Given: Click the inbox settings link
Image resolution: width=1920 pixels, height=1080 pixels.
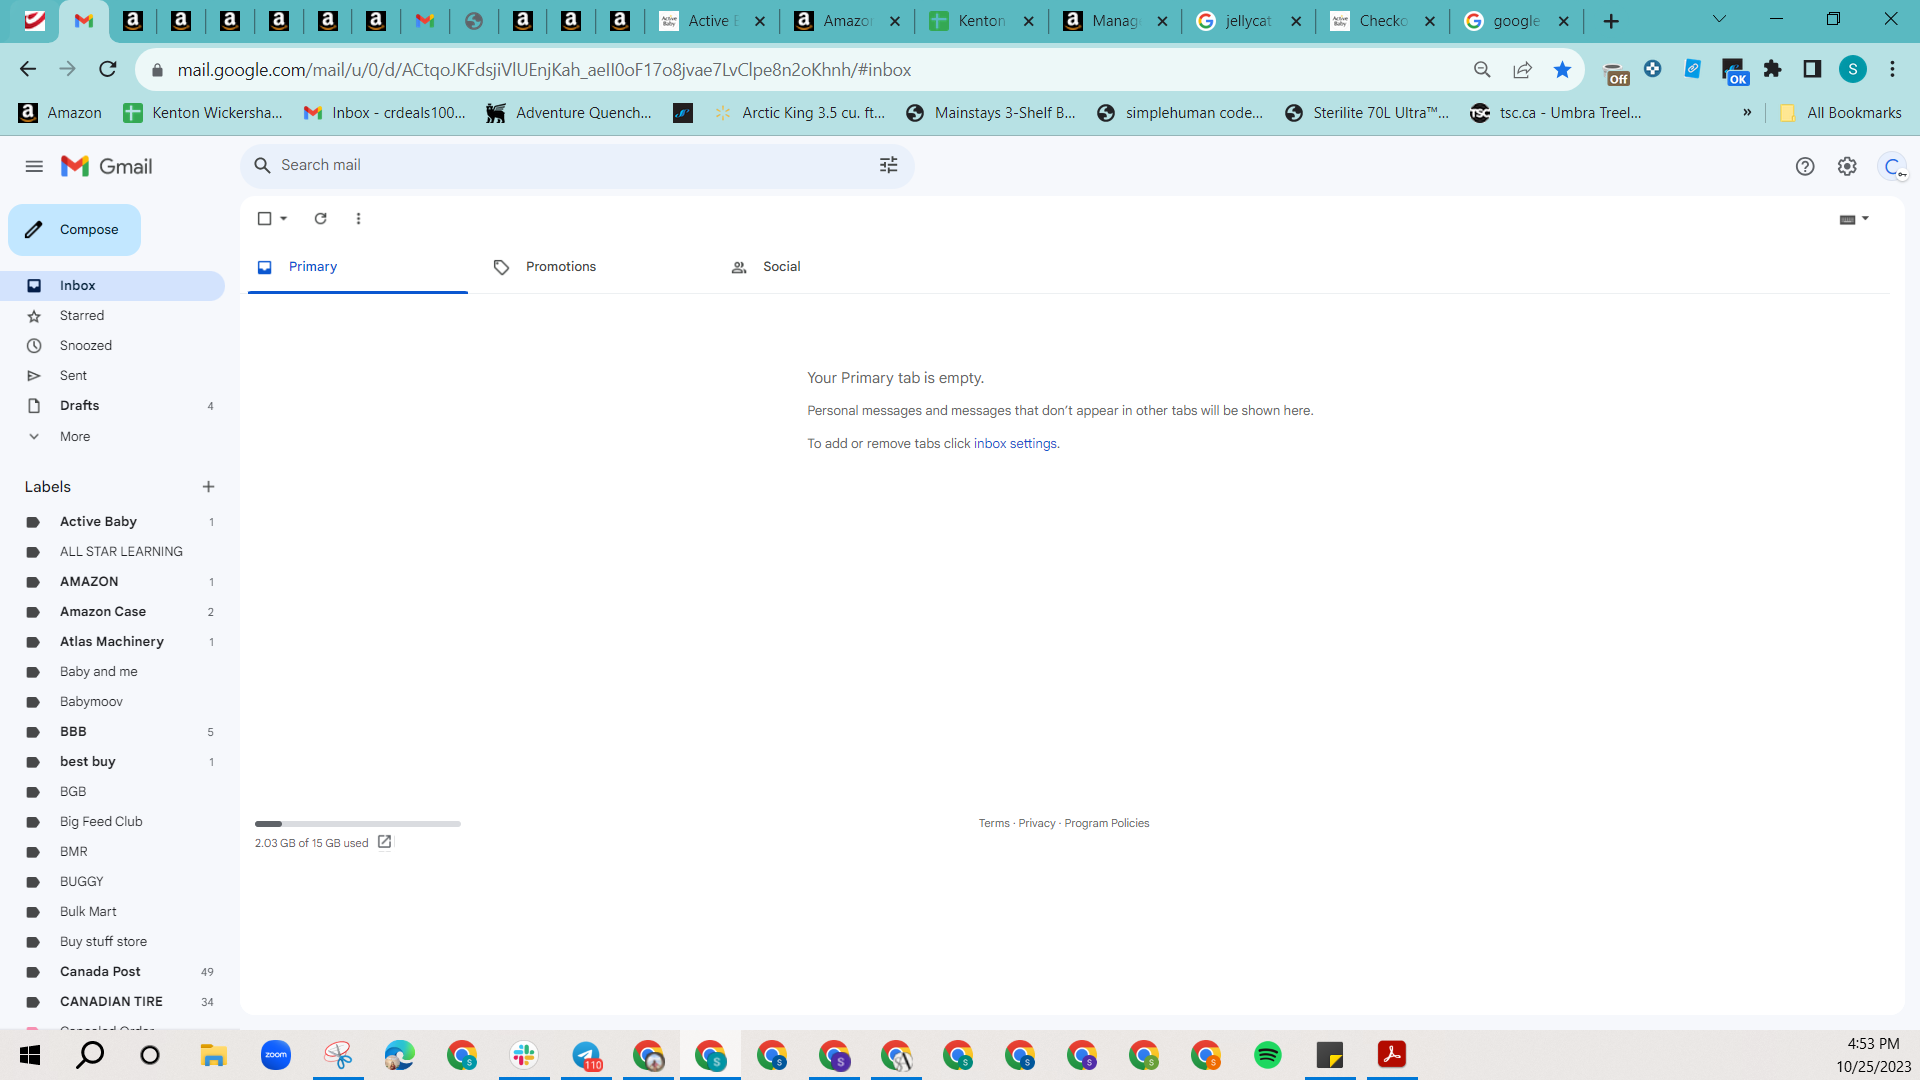Looking at the screenshot, I should click(1015, 444).
